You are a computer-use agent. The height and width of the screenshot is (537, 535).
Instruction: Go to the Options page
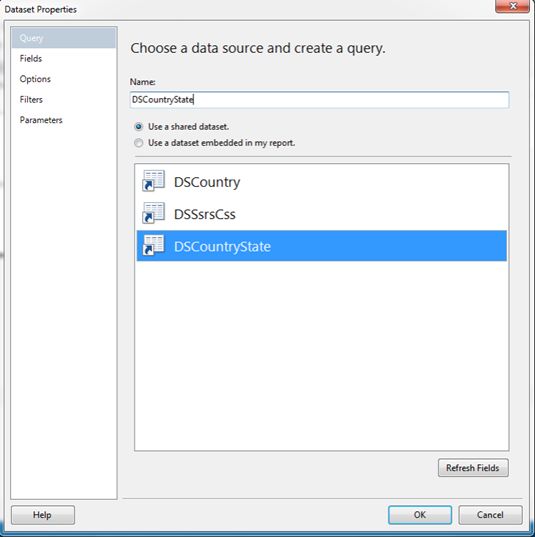click(x=35, y=79)
